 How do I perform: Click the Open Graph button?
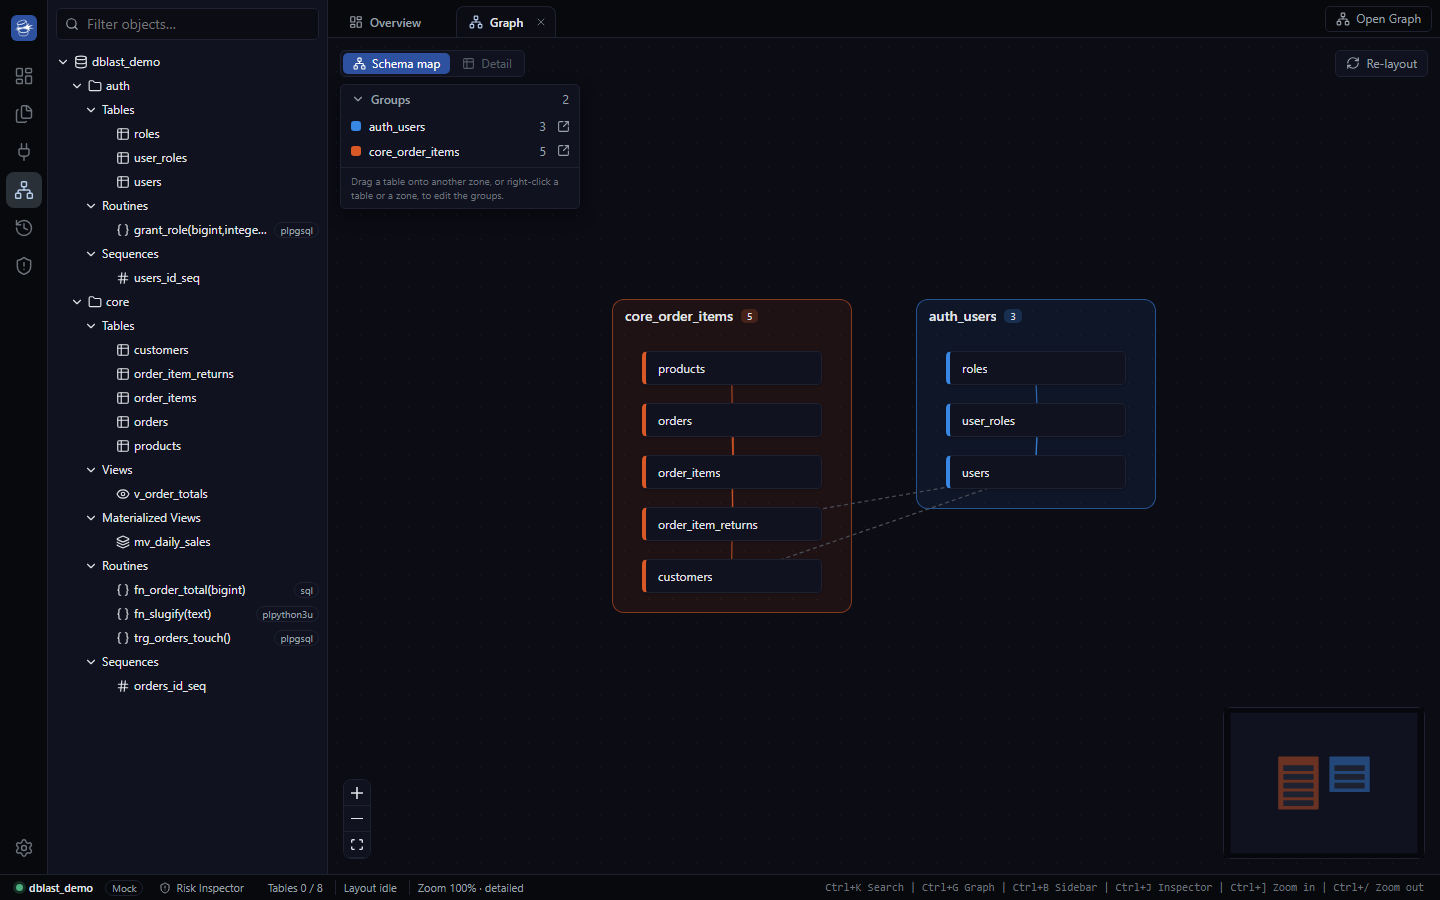pyautogui.click(x=1378, y=19)
